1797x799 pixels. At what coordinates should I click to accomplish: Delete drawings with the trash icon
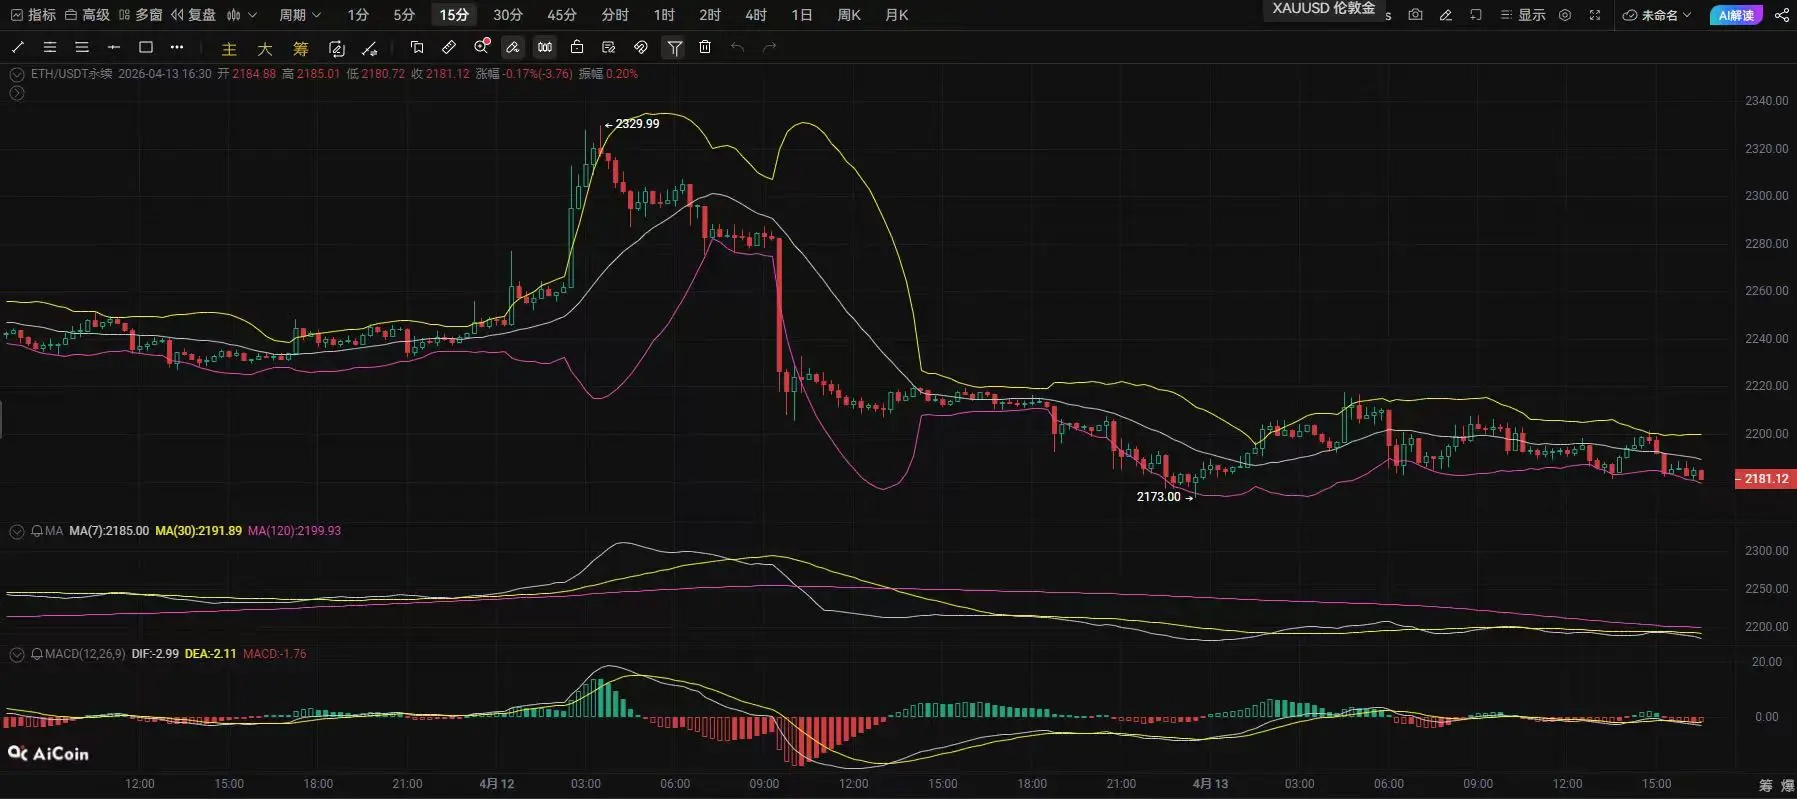click(x=705, y=47)
